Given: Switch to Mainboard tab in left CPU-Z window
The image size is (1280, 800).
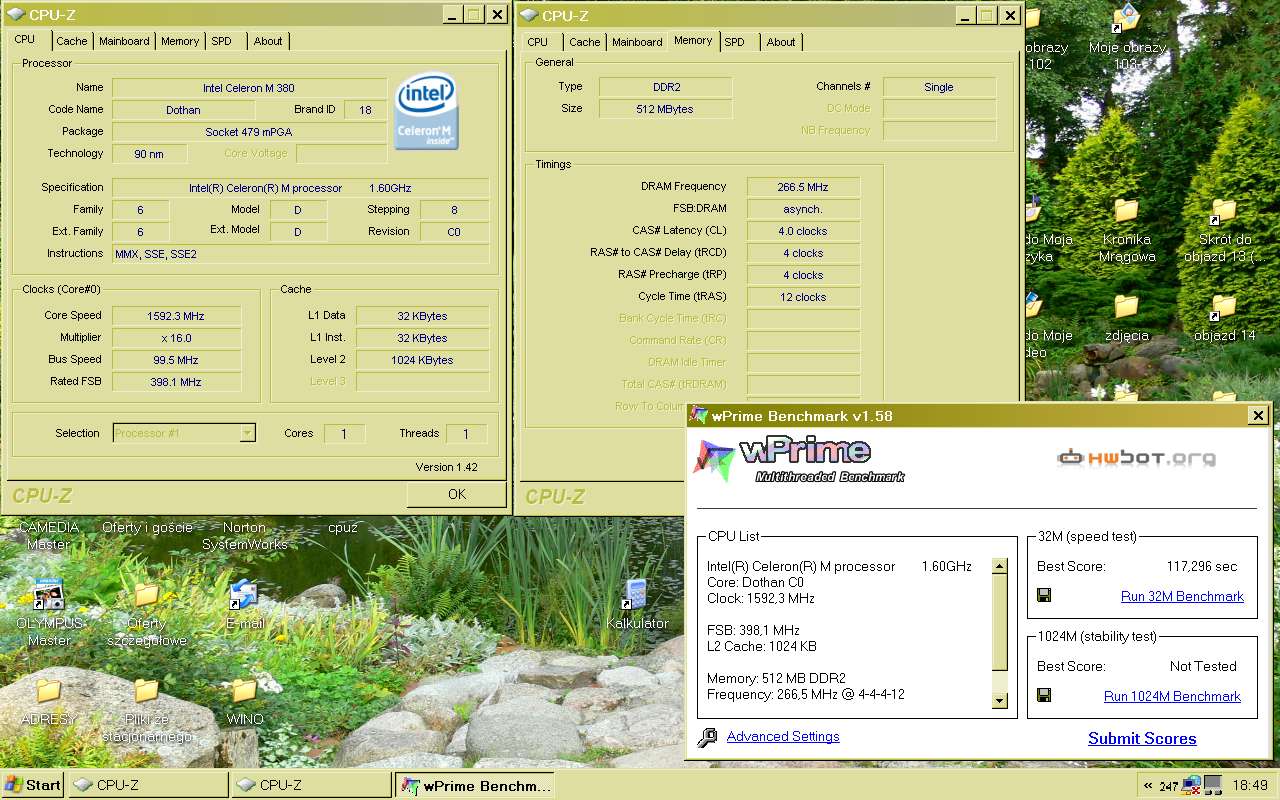Looking at the screenshot, I should pyautogui.click(x=124, y=41).
